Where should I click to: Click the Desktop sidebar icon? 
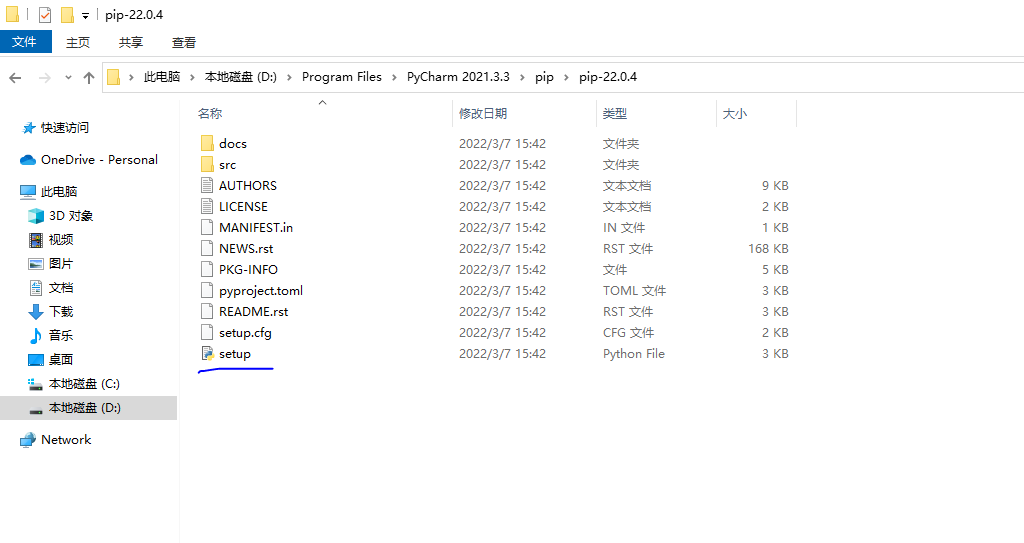pyautogui.click(x=36, y=360)
